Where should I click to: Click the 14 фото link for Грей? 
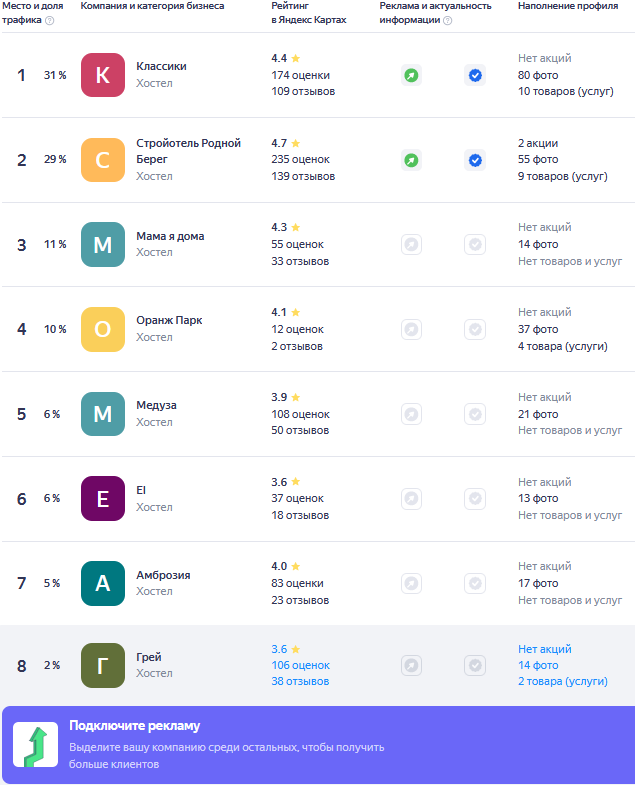tap(538, 665)
